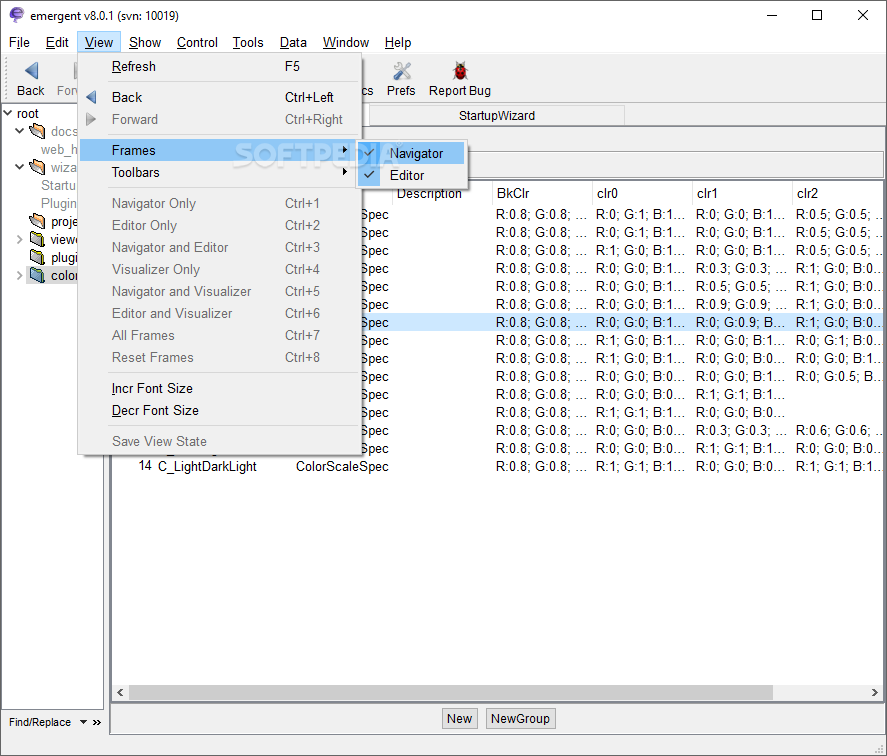887x756 pixels.
Task: Click the plugins folder icon in tree
Action: (x=37, y=257)
